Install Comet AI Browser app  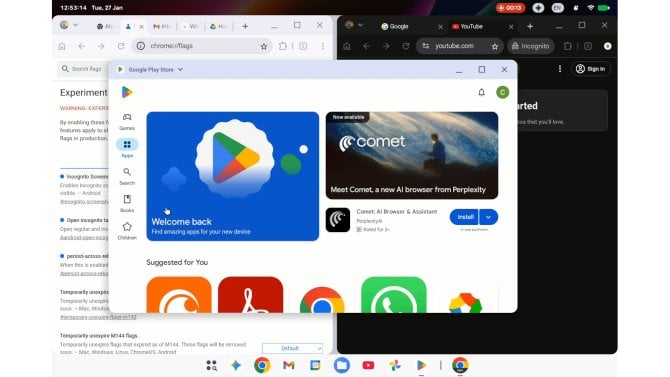[465, 217]
